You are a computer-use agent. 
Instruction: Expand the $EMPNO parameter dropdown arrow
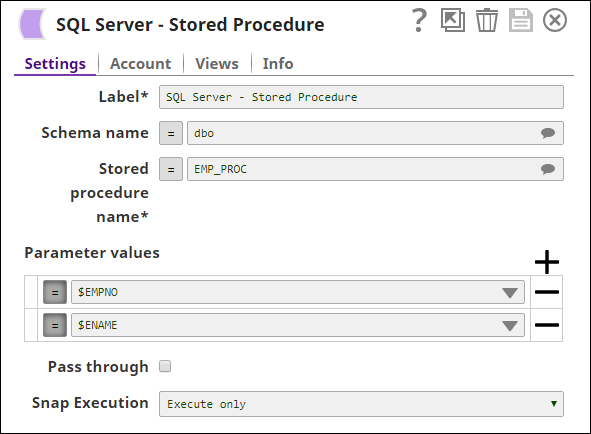510,293
